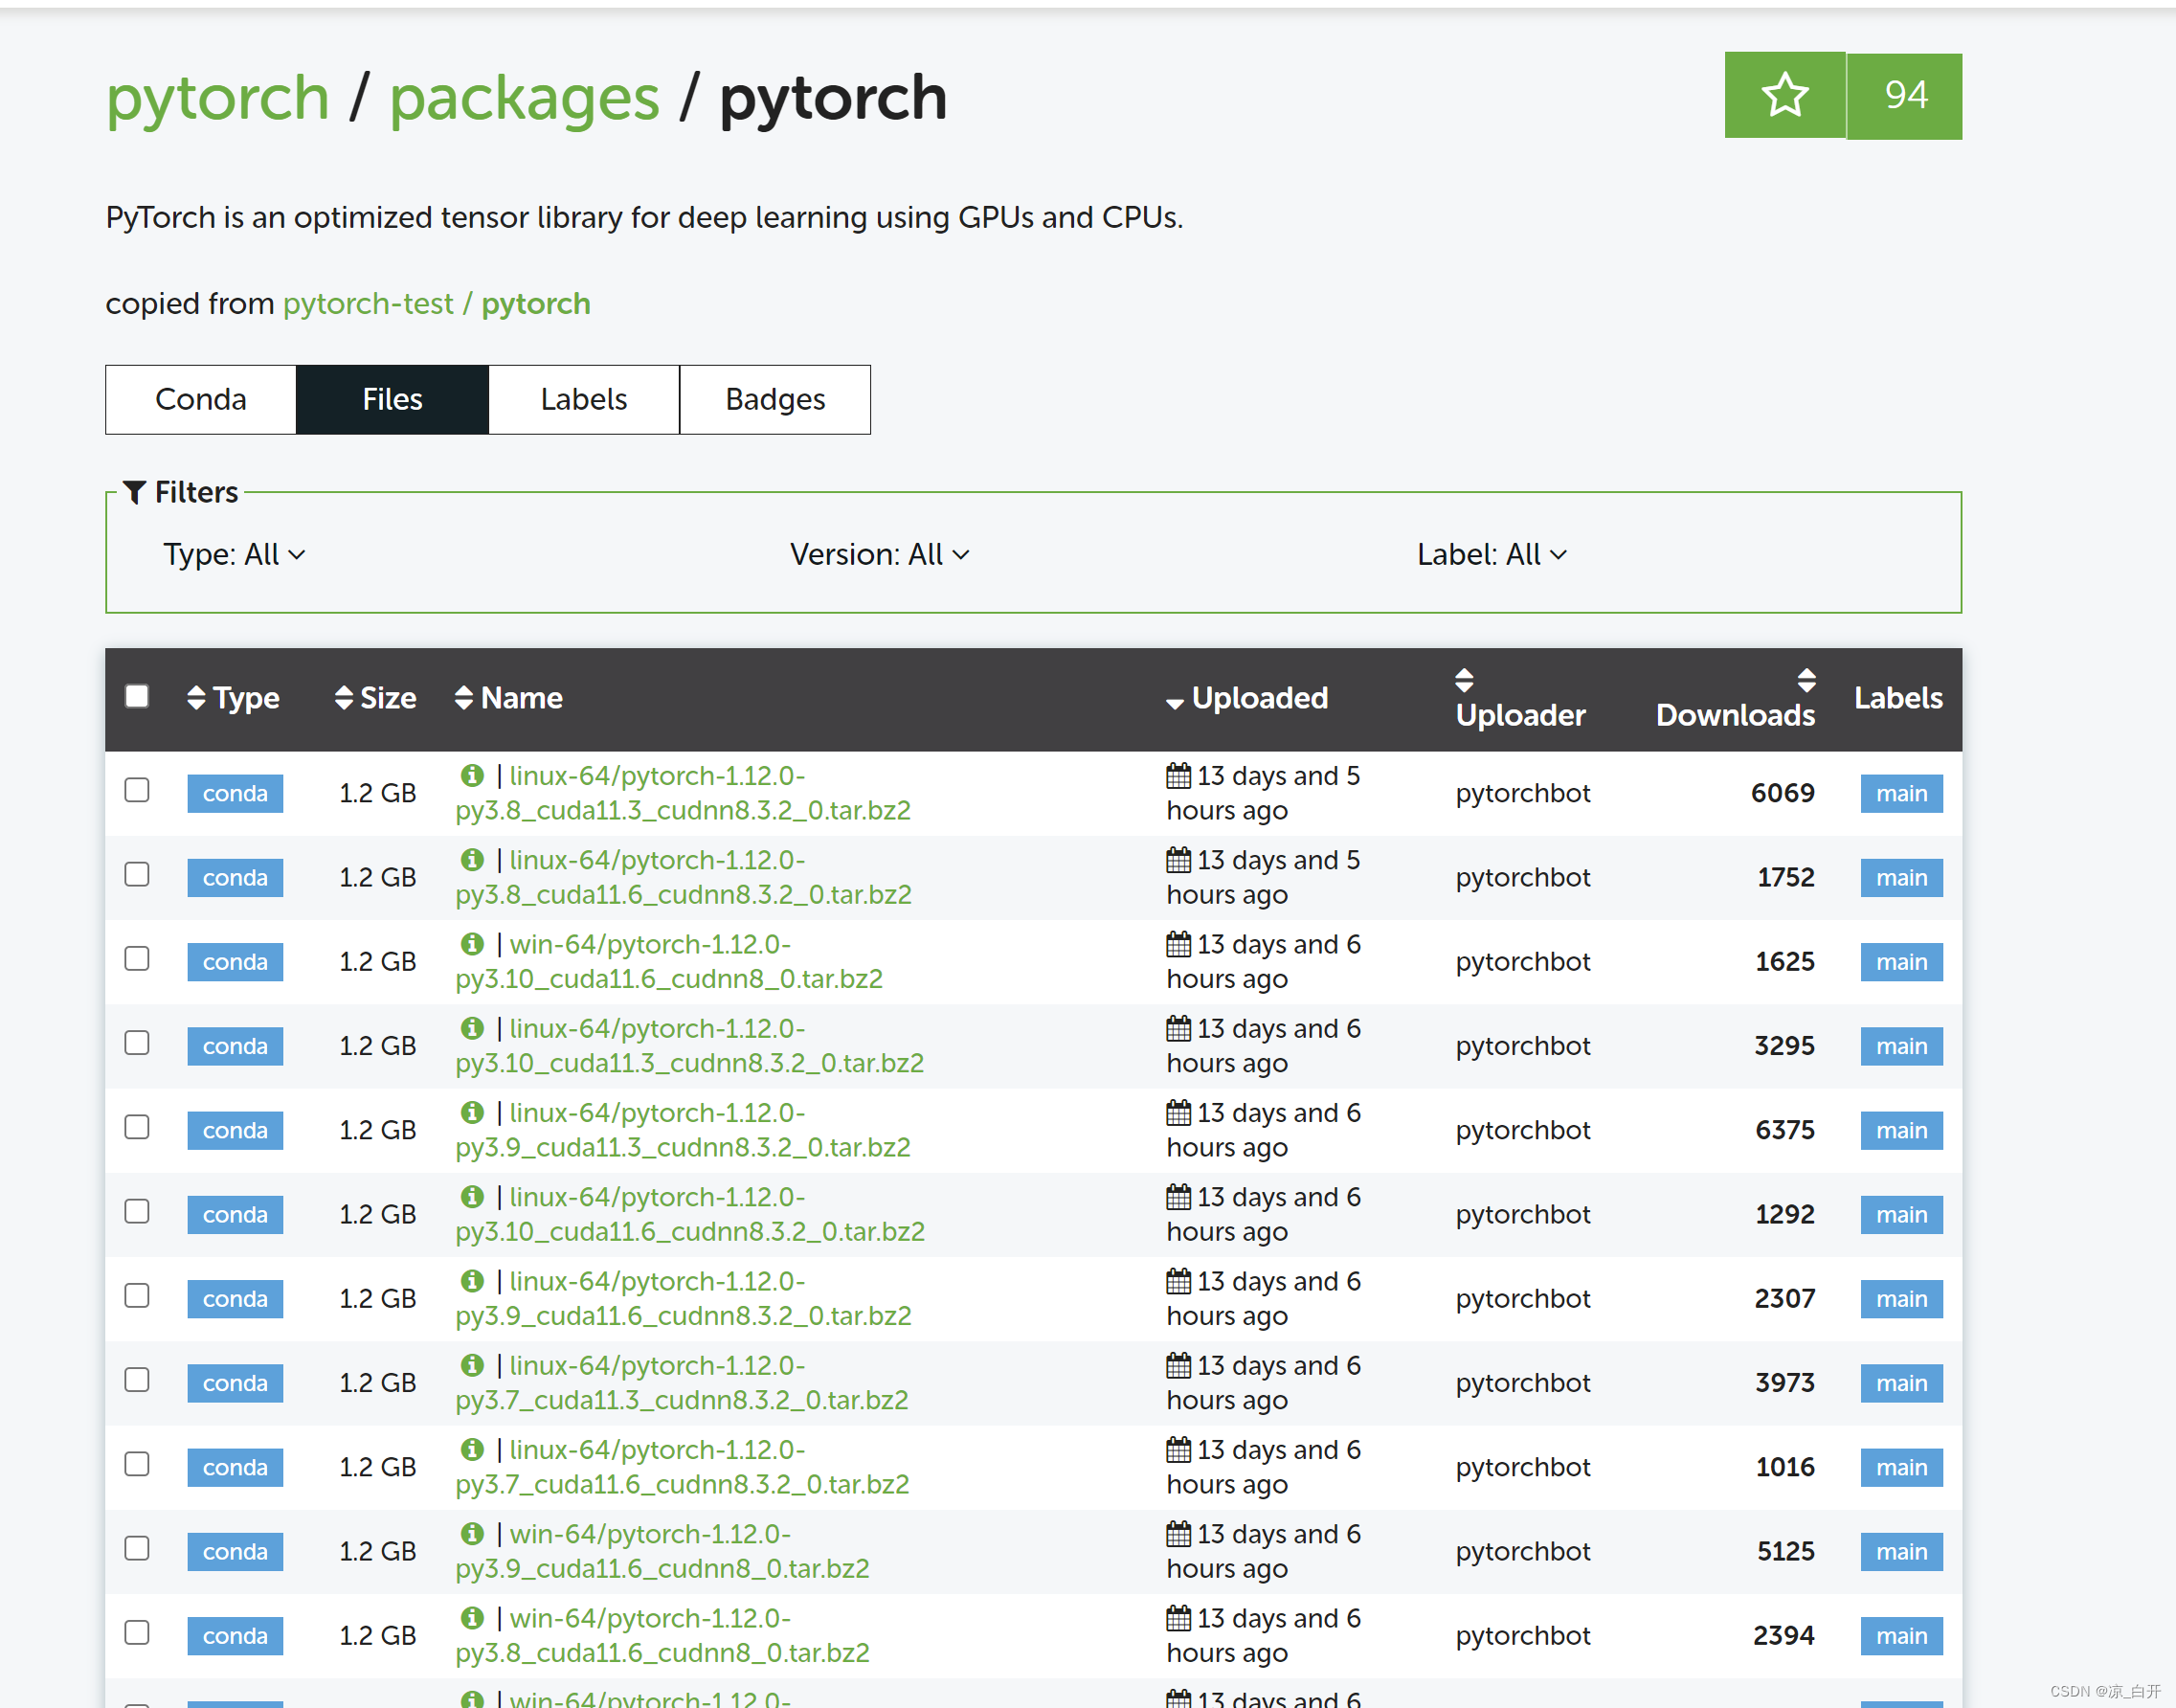Check the box for the 2307 downloads row

tap(137, 1295)
